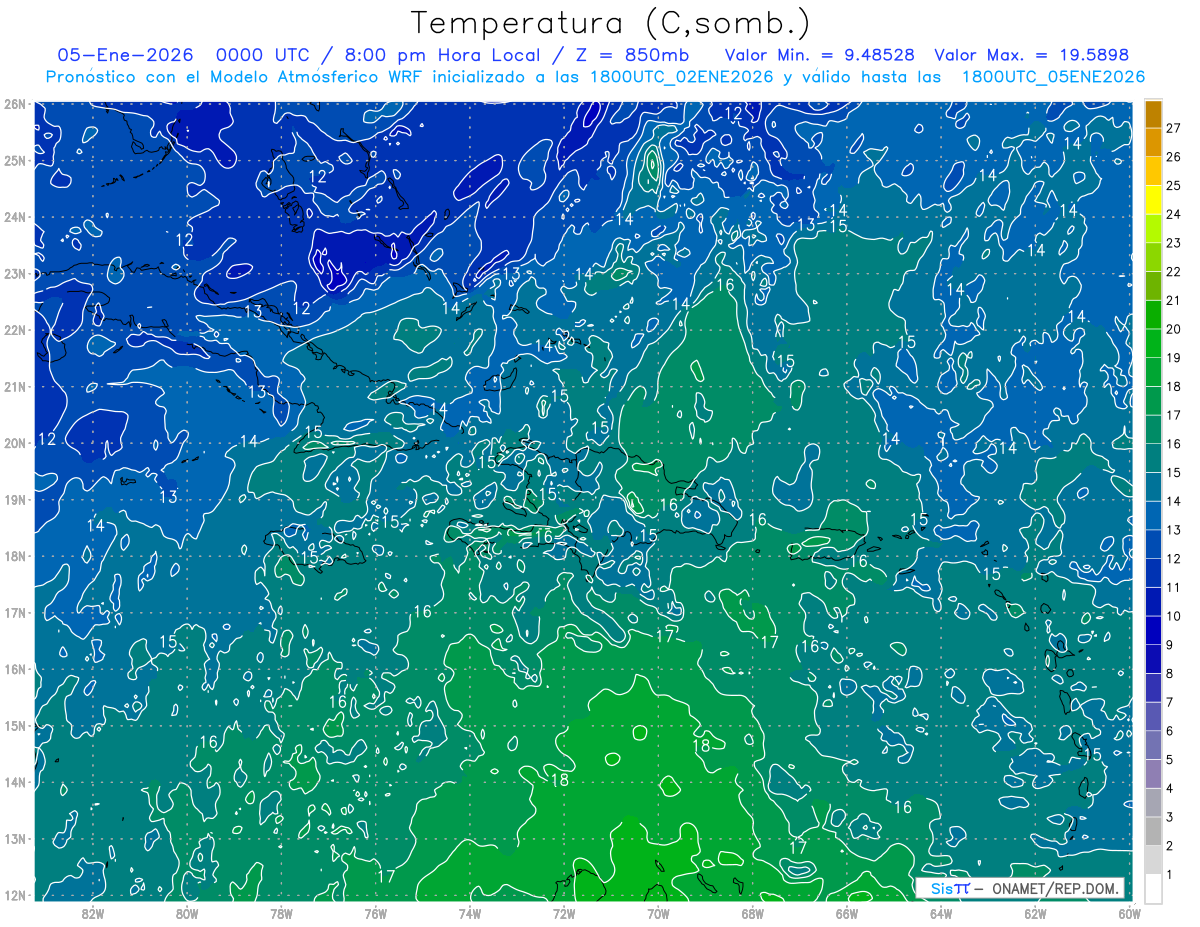Click the '10' label on the color scale
Viewport: 1200px width, 927px height.
1173,617
